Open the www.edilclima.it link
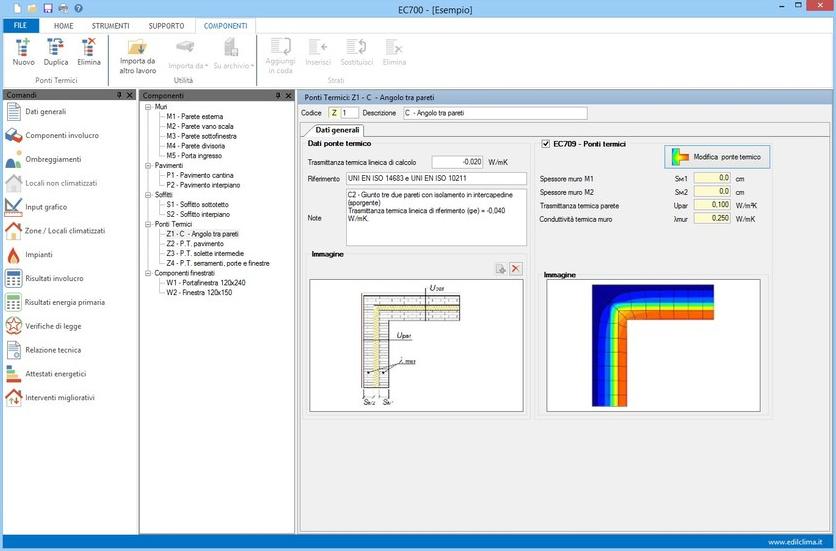The height and width of the screenshot is (551, 836). (x=796, y=543)
